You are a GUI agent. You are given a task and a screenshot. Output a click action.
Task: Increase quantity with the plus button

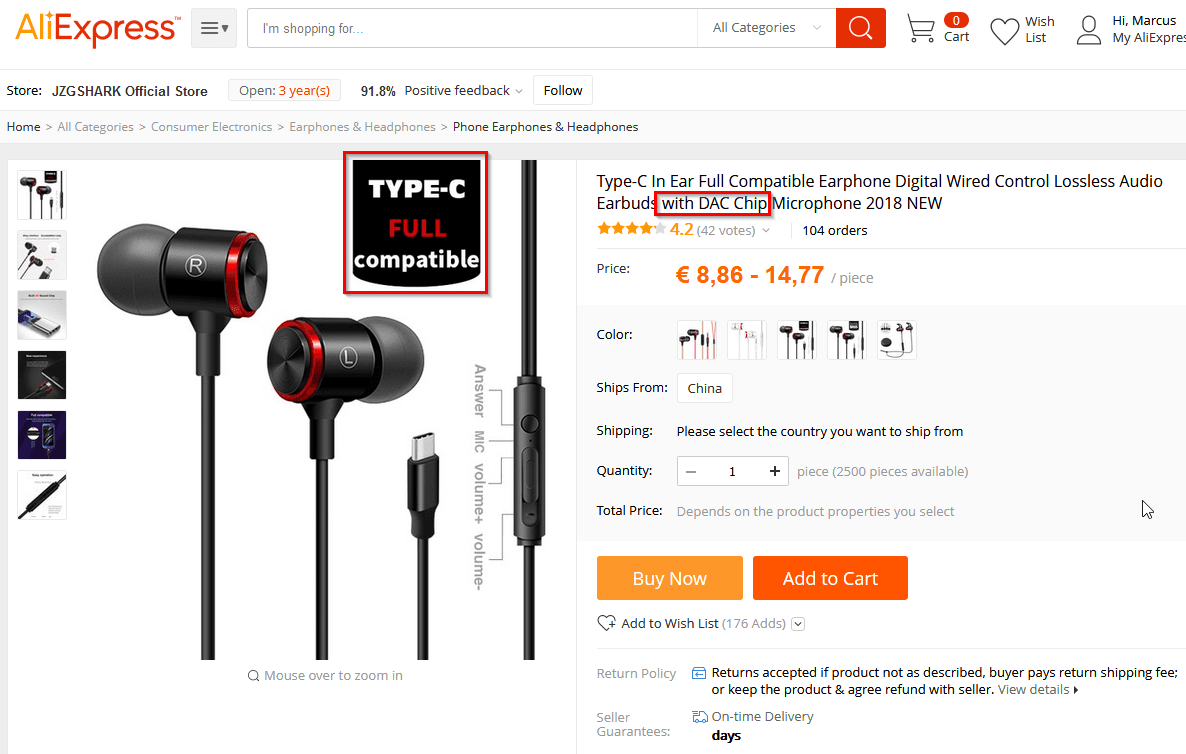point(775,471)
